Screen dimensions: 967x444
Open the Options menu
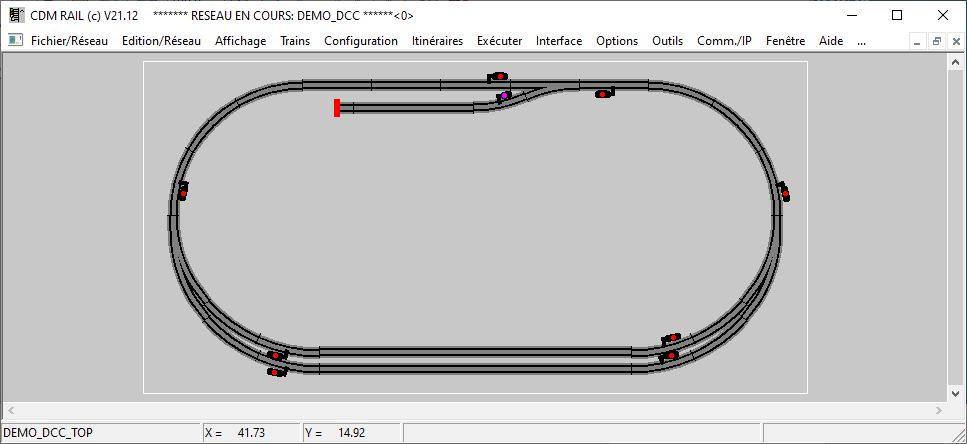pyautogui.click(x=617, y=41)
